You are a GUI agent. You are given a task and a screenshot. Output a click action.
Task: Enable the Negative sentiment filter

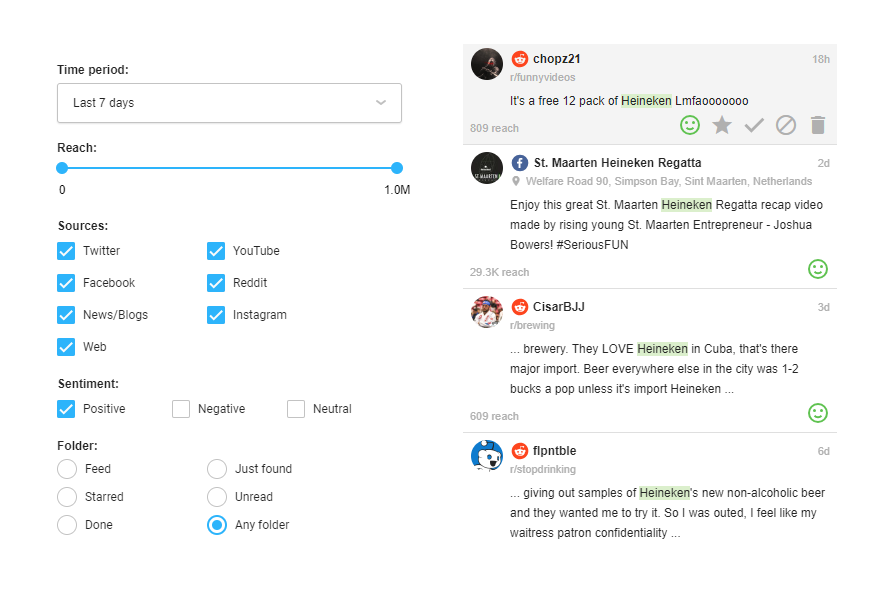click(181, 409)
